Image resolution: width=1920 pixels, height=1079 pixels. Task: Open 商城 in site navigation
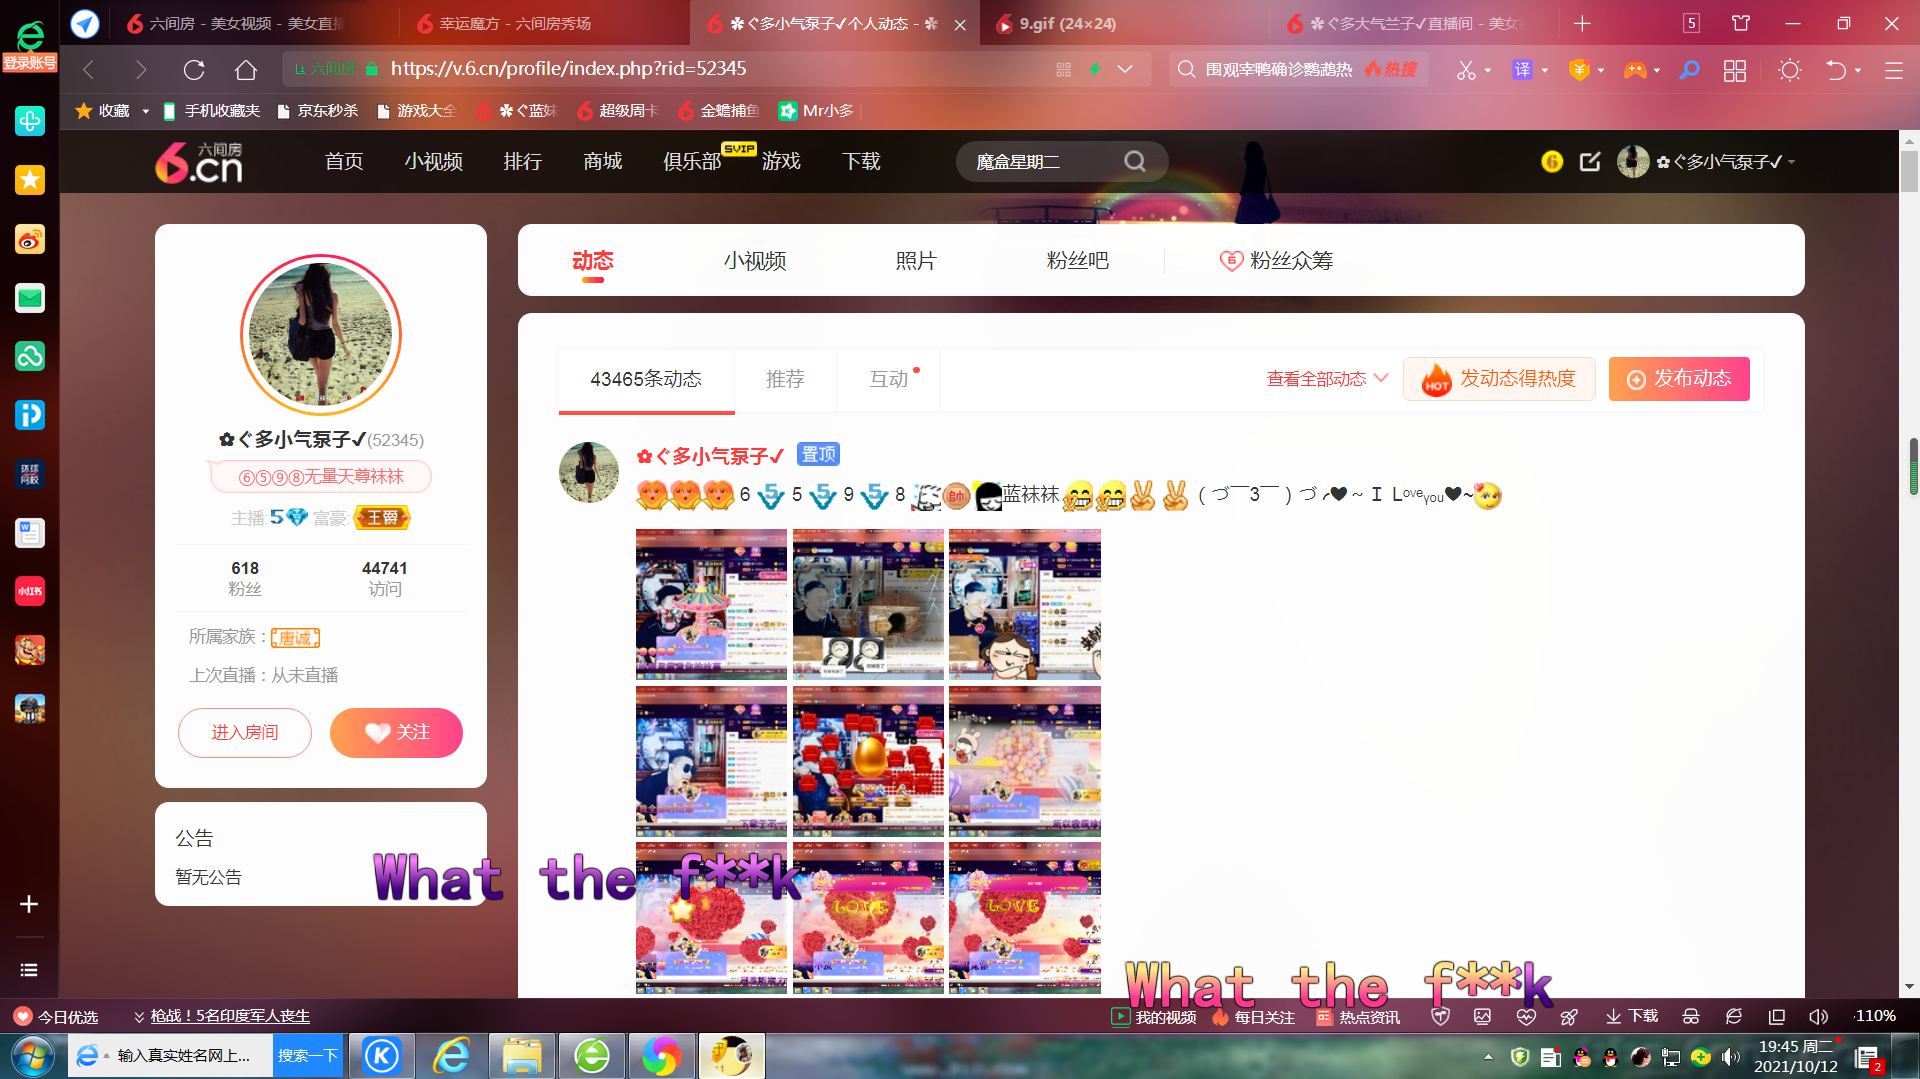coord(603,161)
